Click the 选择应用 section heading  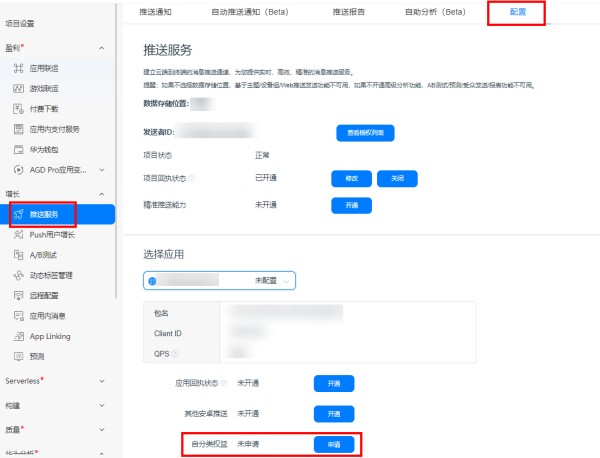(163, 254)
